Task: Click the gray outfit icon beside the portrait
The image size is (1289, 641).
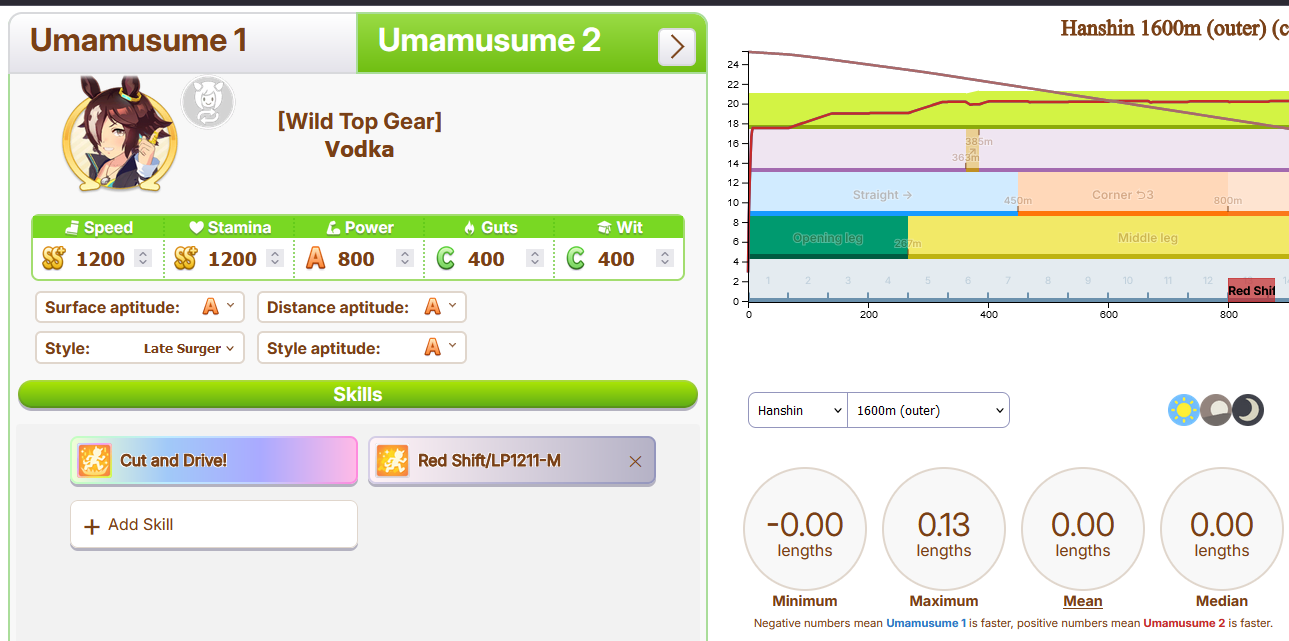Action: click(208, 102)
